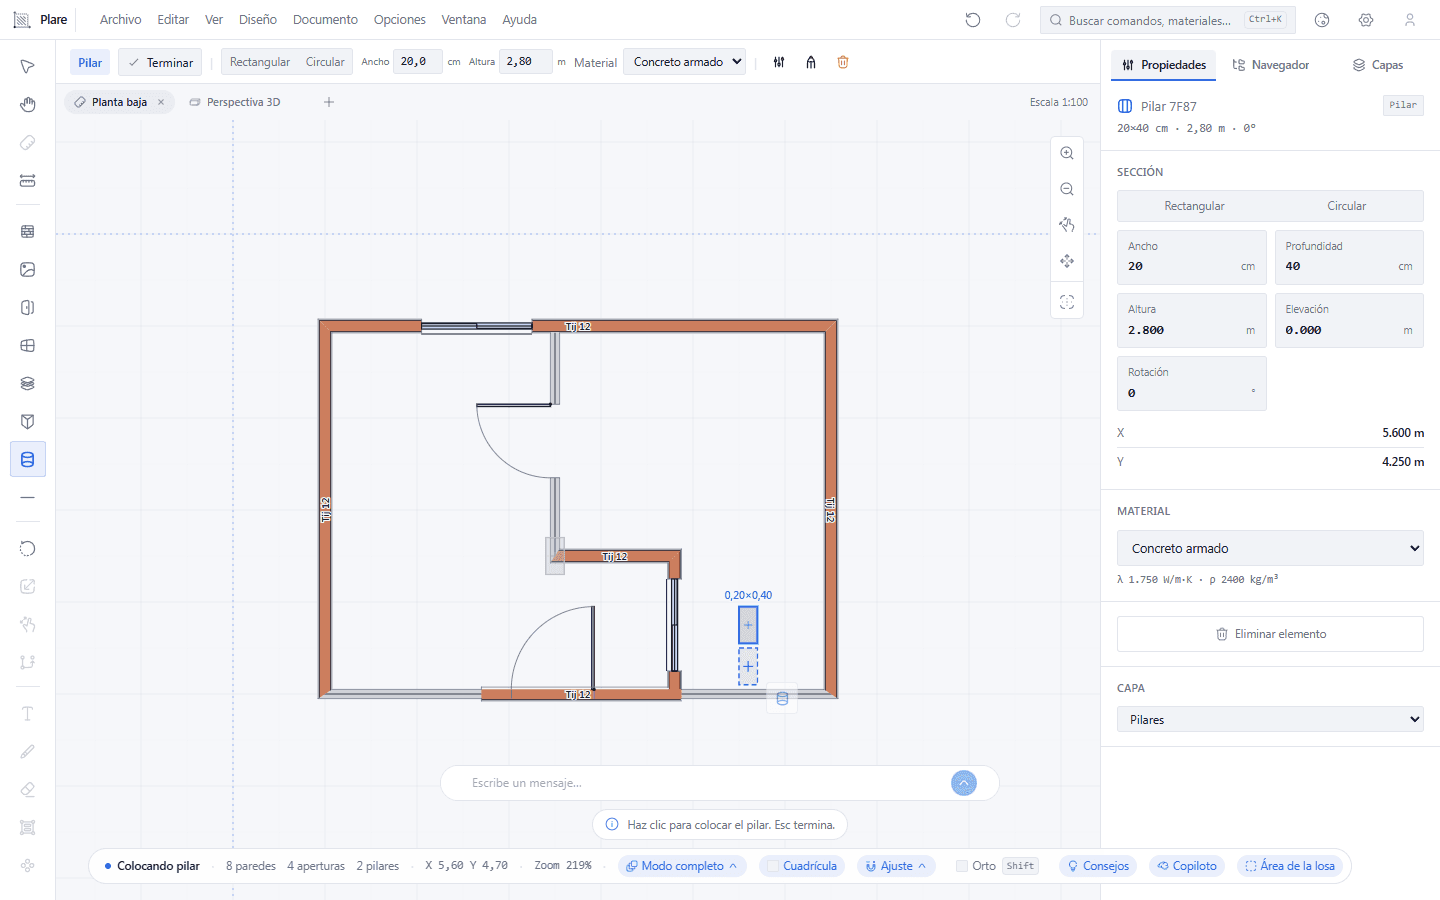The image size is (1440, 900).
Task: Open the adjustments sliders icon
Action: (x=779, y=62)
